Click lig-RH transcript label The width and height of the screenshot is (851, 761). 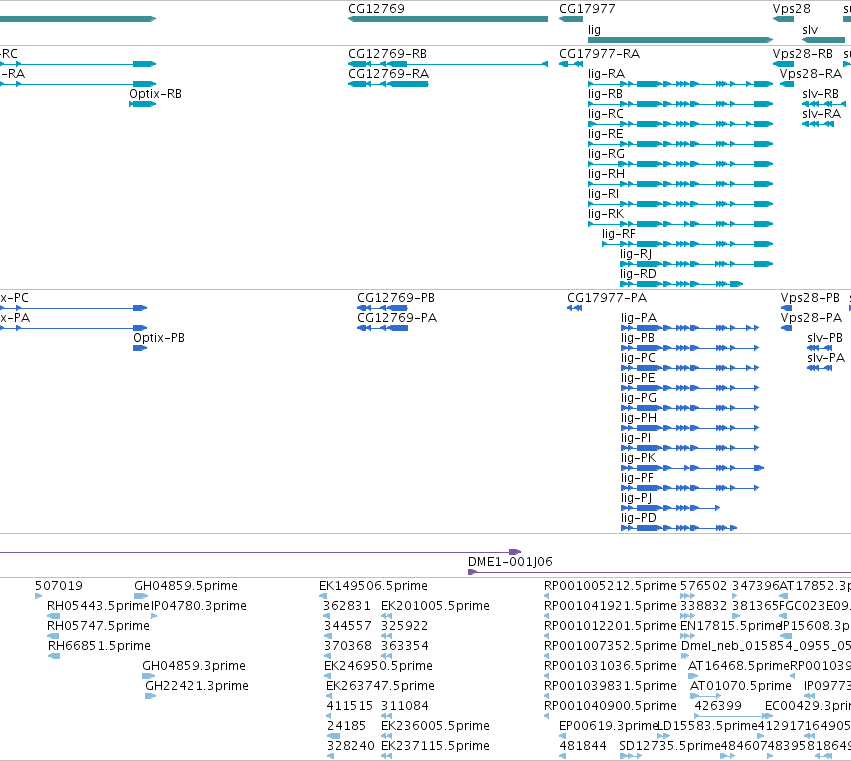[x=606, y=174]
